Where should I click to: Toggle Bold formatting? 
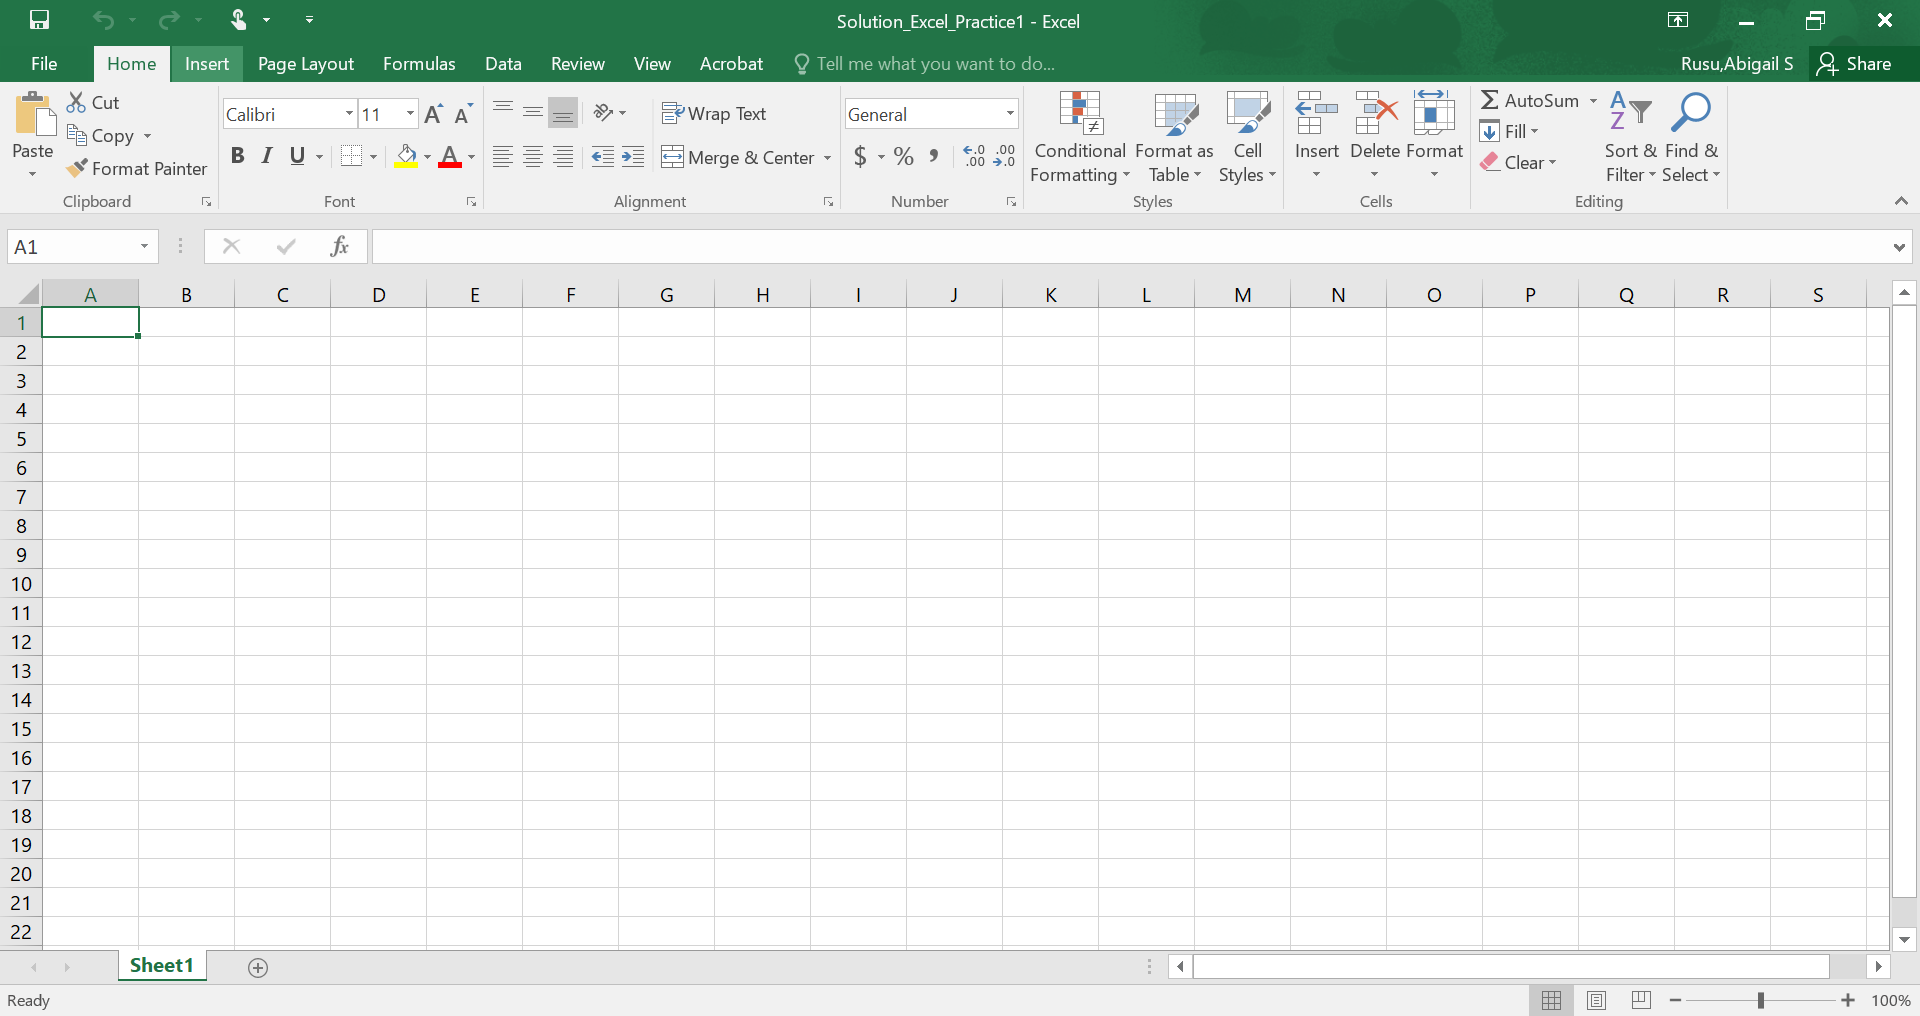tap(237, 156)
